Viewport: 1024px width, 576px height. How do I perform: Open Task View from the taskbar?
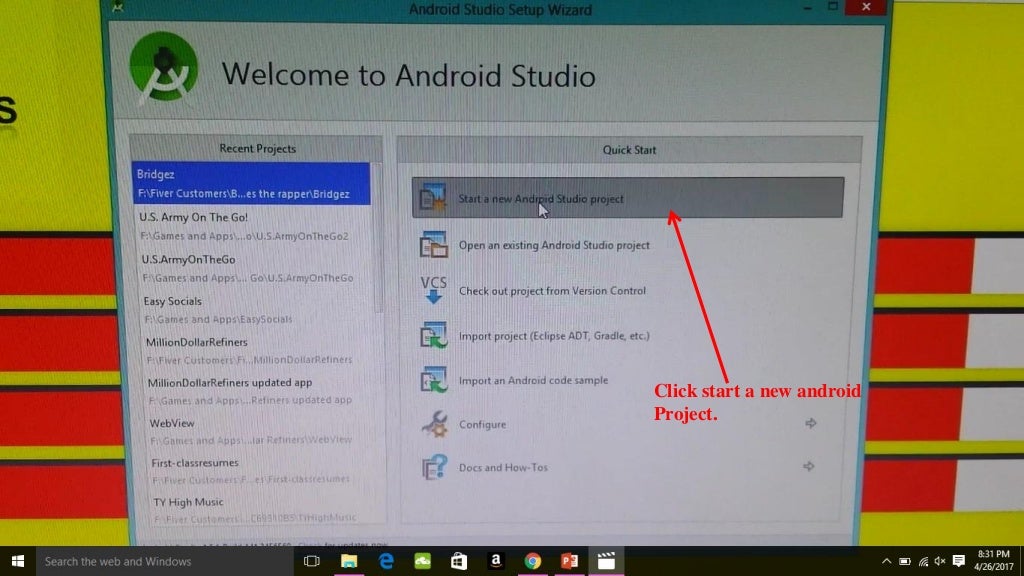click(312, 561)
